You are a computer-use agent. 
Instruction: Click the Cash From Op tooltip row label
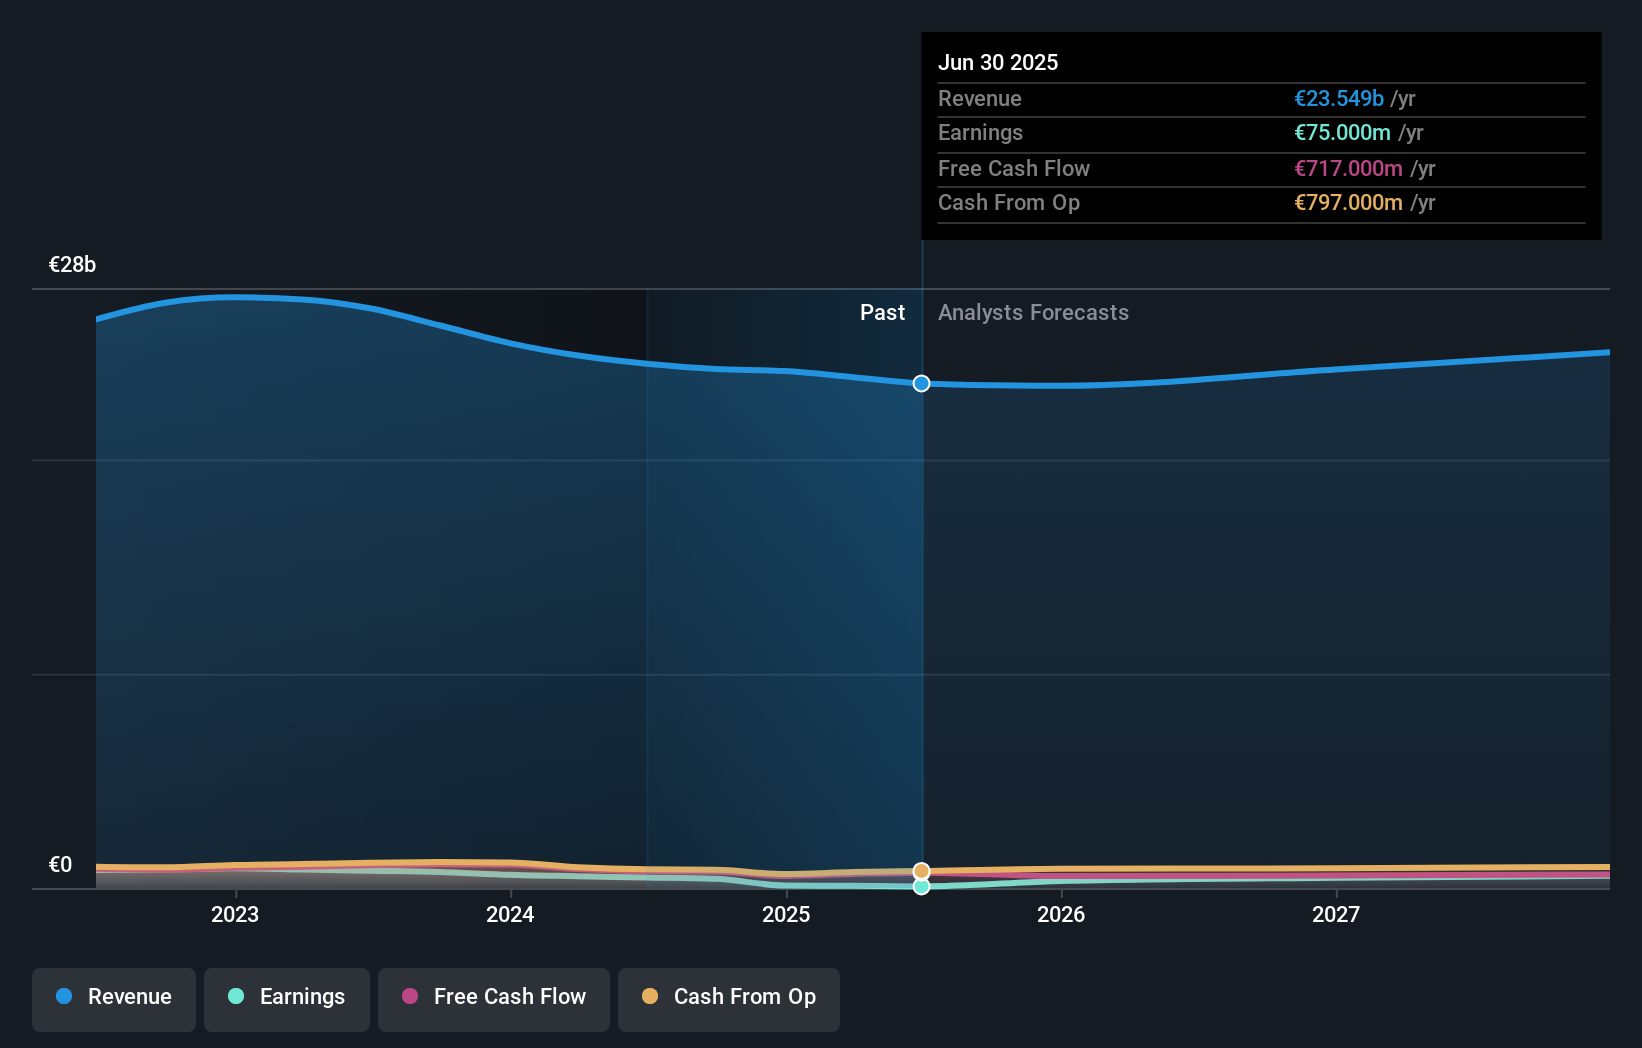[x=1008, y=202]
